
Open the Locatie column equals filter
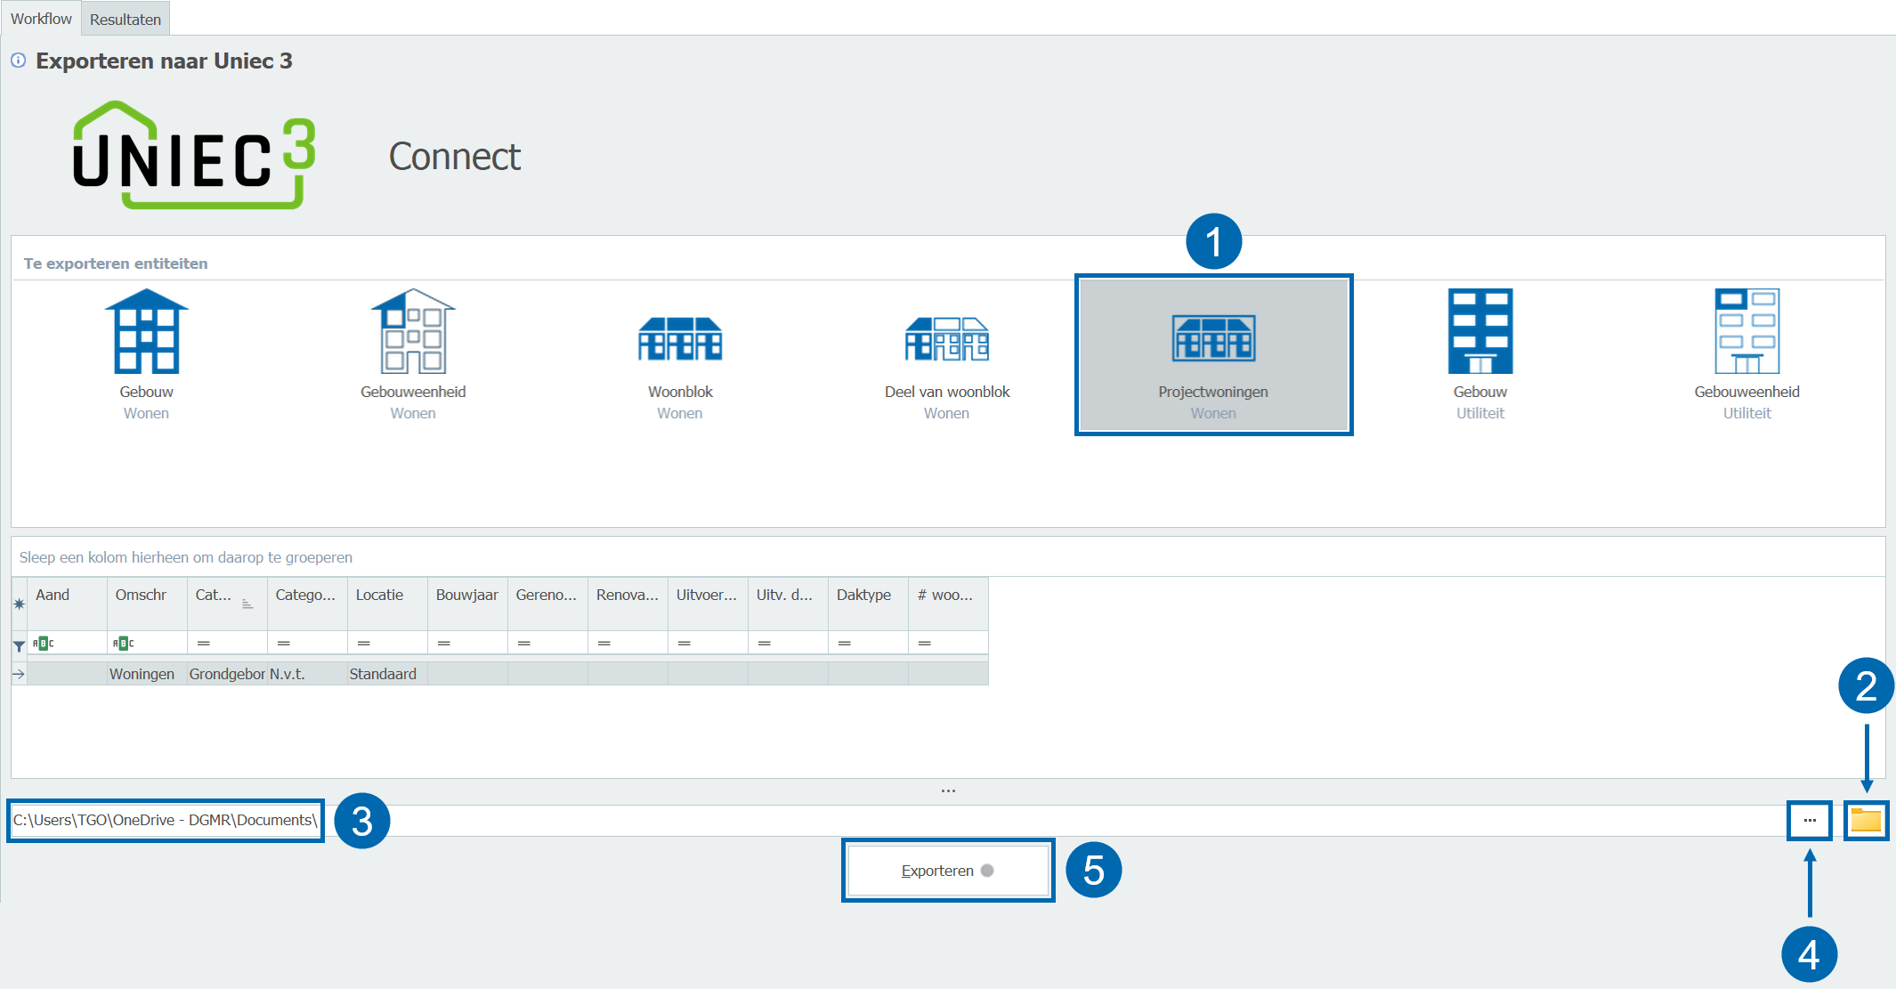pos(364,643)
